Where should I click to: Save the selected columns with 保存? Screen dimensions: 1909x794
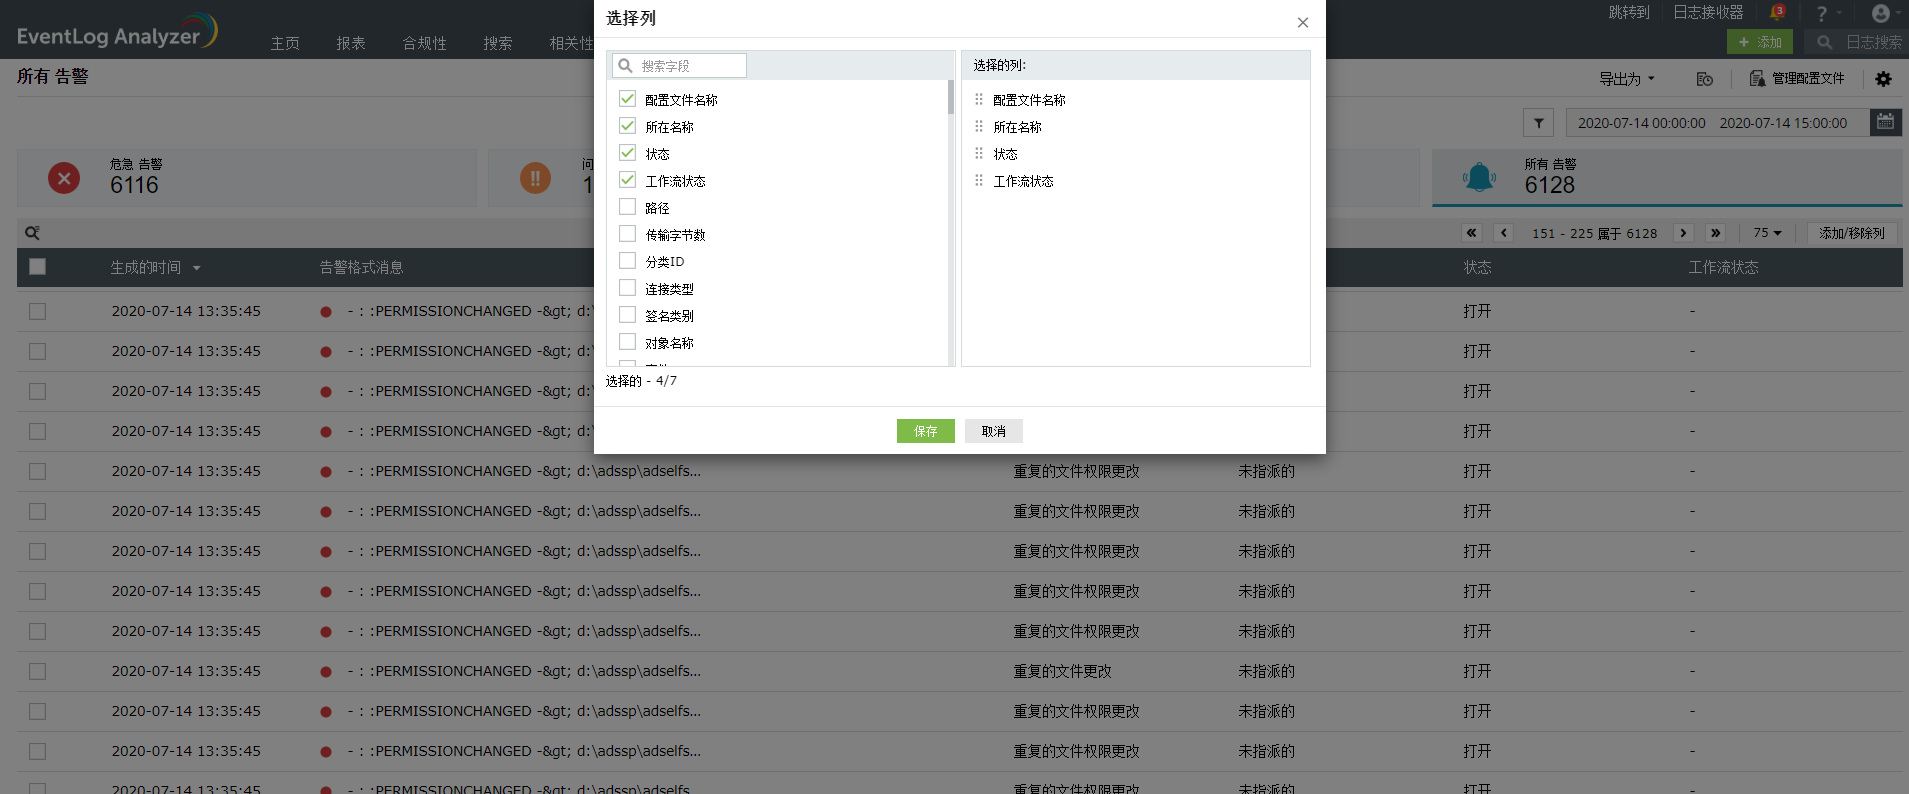point(926,431)
